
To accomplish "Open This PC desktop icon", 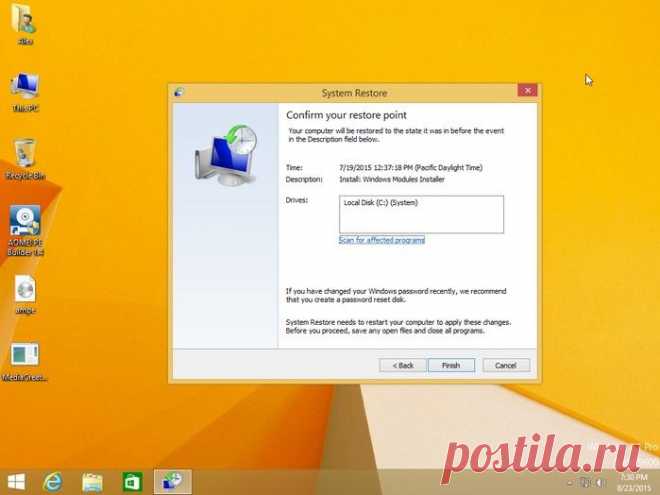I will [25, 92].
